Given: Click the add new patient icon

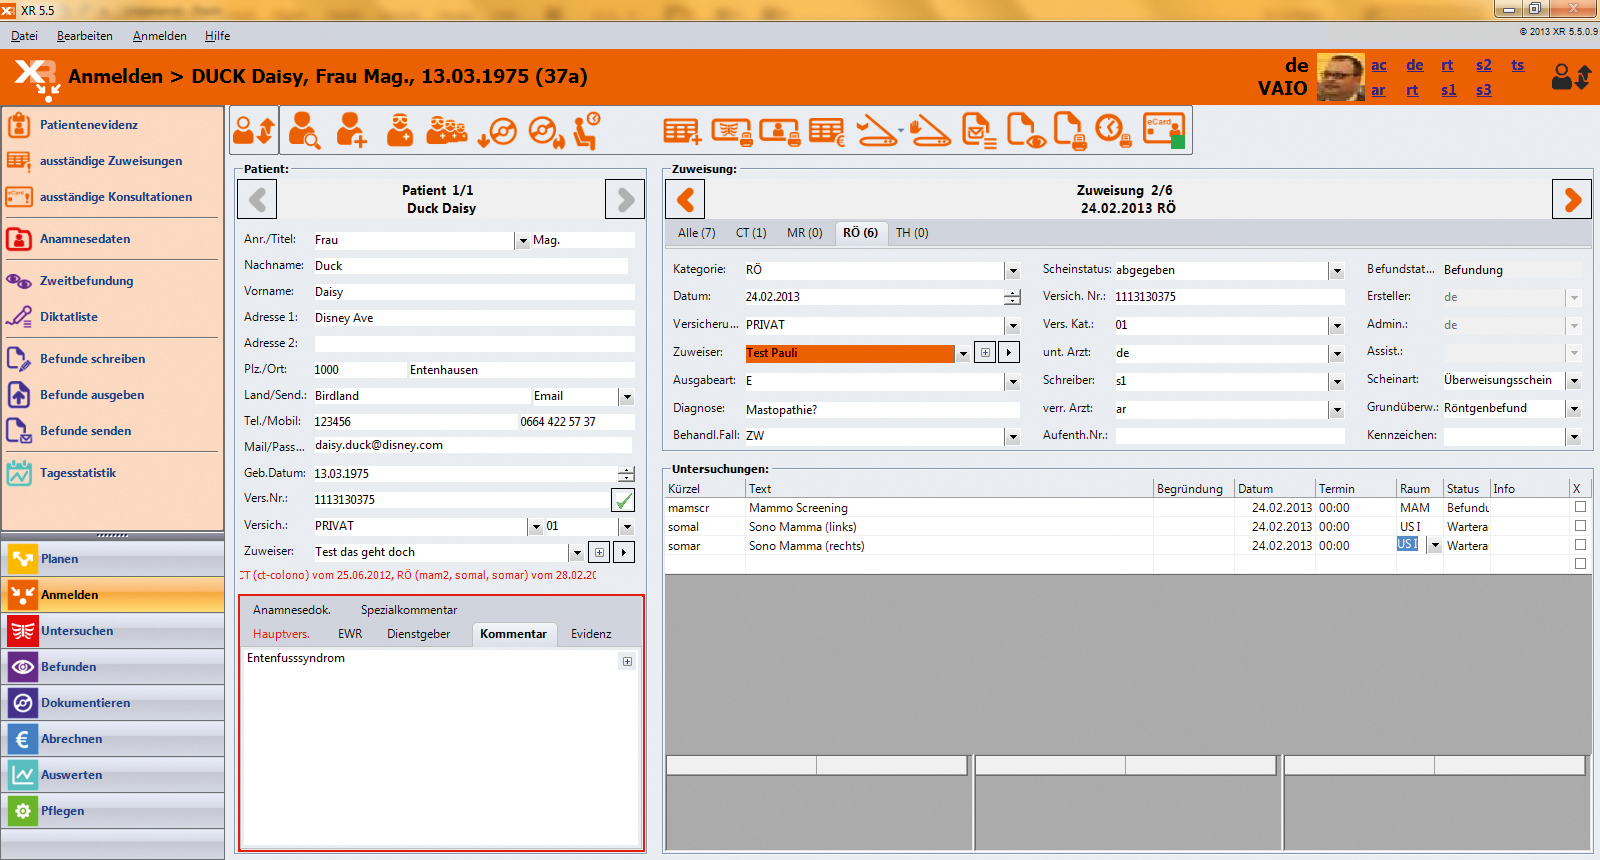Looking at the screenshot, I should [351, 131].
